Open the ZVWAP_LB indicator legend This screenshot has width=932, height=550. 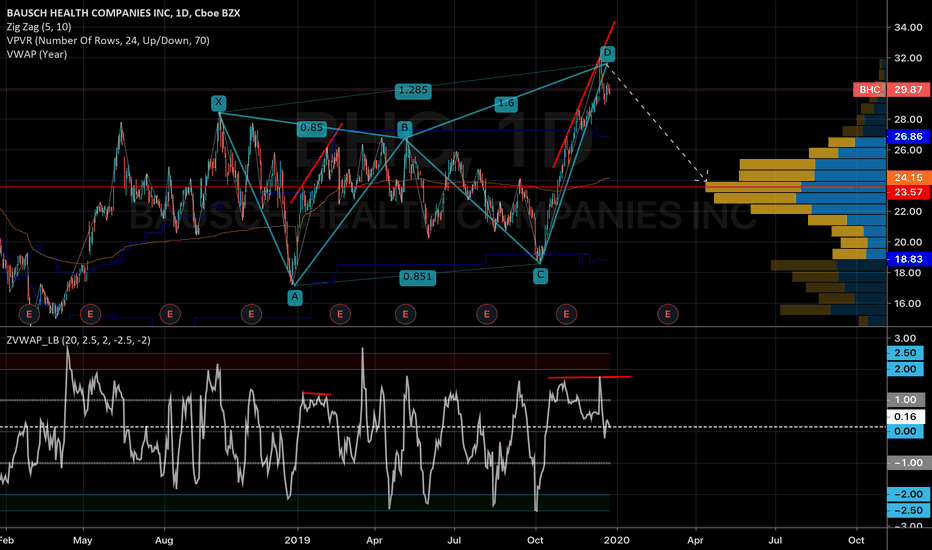coord(78,340)
